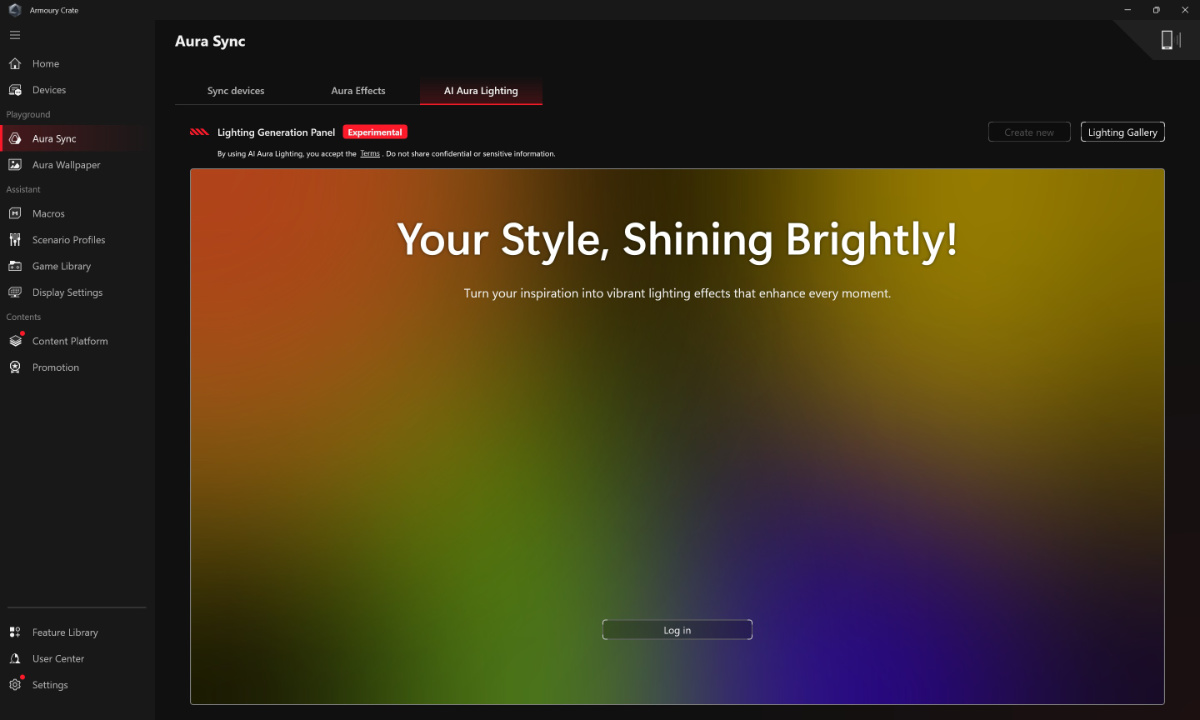1200x720 pixels.
Task: Click the red striped Lighting Generation Panel icon
Action: 199,132
